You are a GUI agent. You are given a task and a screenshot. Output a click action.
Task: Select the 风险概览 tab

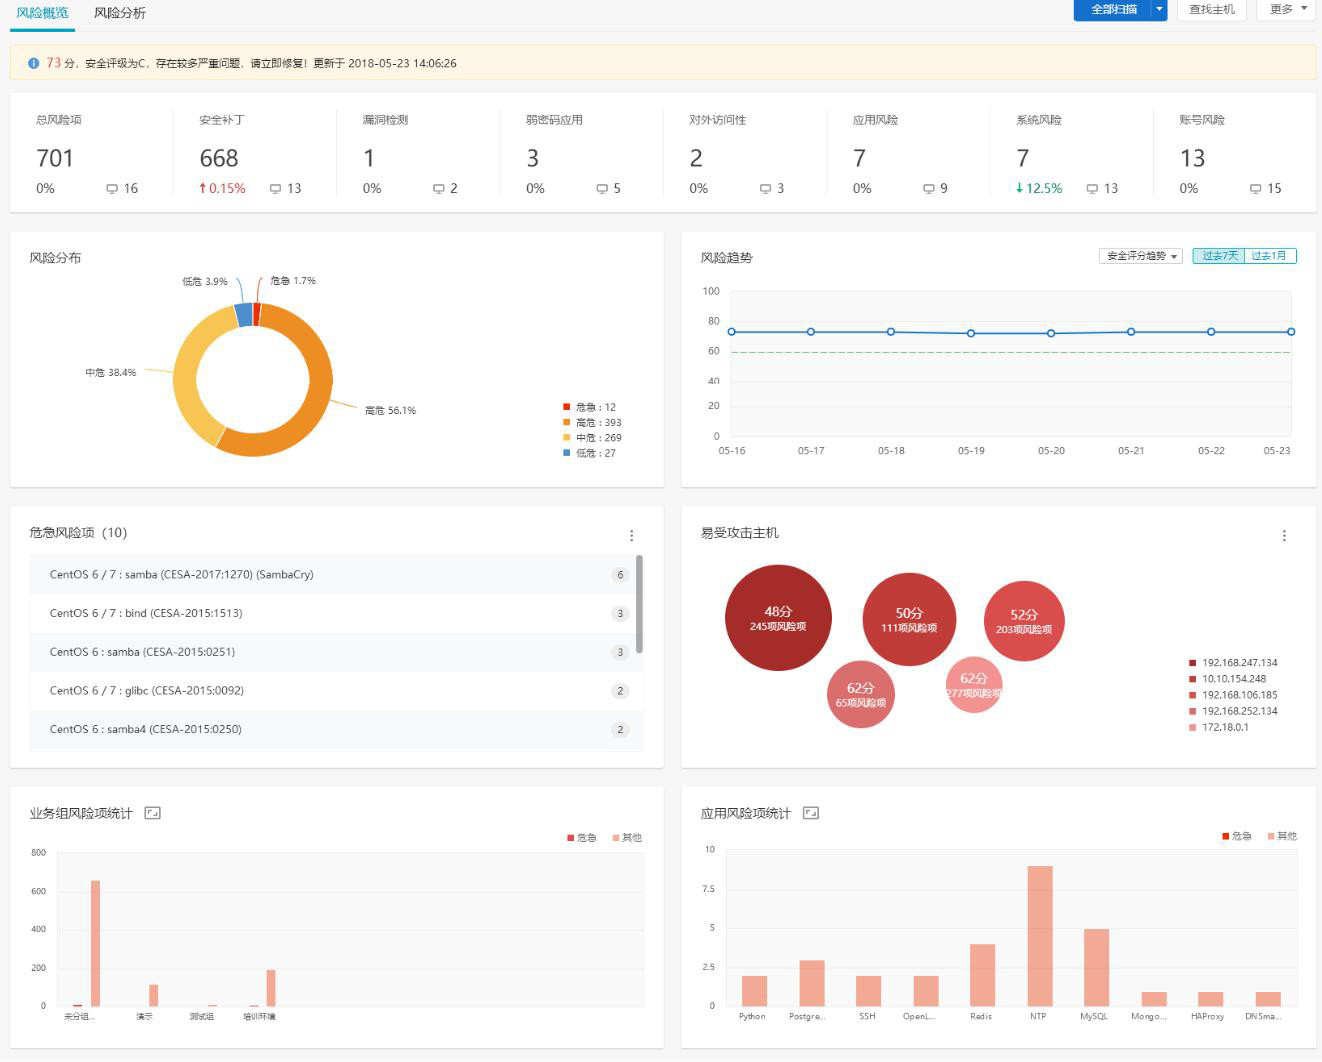[x=42, y=13]
